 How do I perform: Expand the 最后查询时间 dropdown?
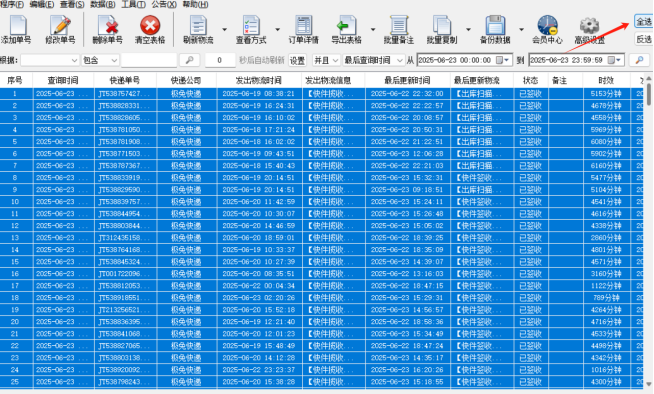point(373,60)
